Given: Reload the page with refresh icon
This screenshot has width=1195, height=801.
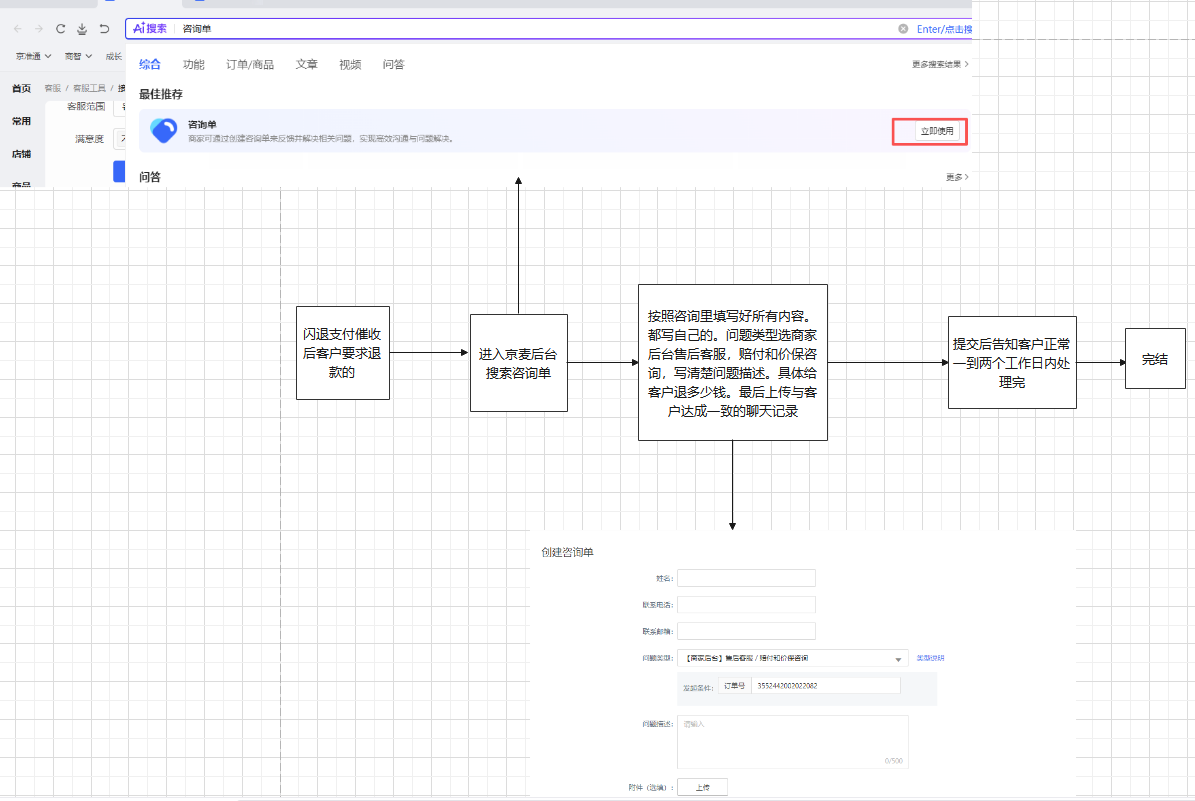Looking at the screenshot, I should (60, 29).
